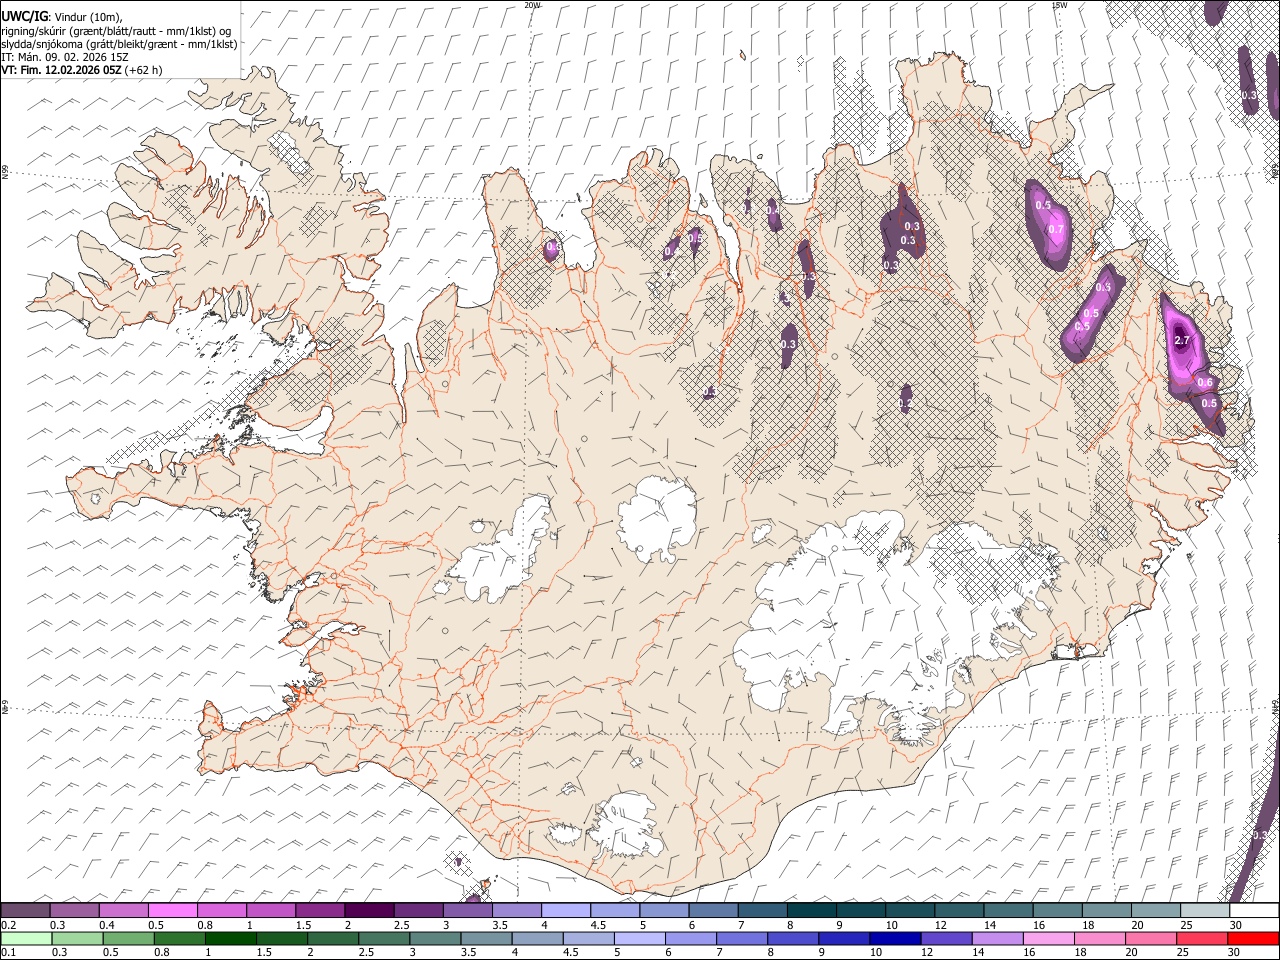
Task: Click the bright pink 0.5 swatch in upper legend row
Action: coord(172,910)
